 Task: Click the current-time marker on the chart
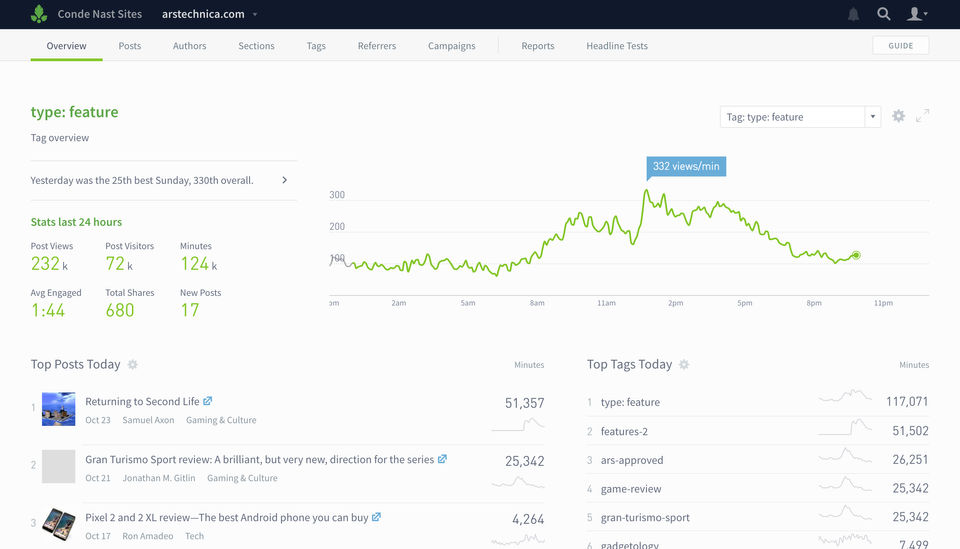pyautogui.click(x=856, y=255)
